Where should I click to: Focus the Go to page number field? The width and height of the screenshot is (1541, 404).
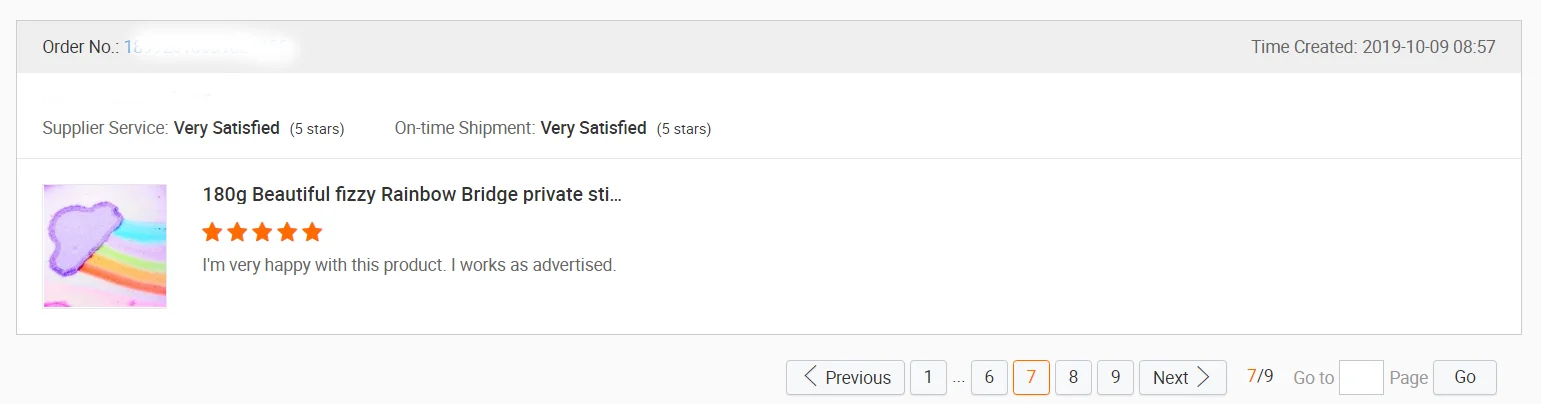(x=1360, y=377)
